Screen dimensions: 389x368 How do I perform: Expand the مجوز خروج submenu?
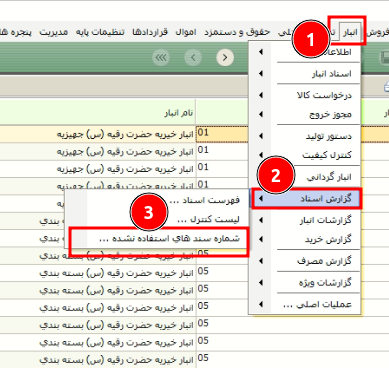[x=305, y=114]
